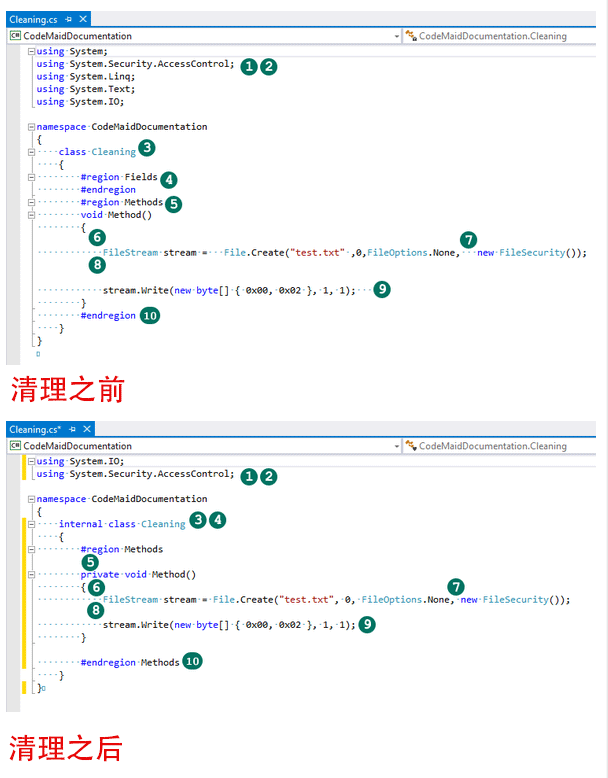Click stream.Write line in Cleaning.cs editor
This screenshot has height=778, width=608.
click(x=229, y=290)
